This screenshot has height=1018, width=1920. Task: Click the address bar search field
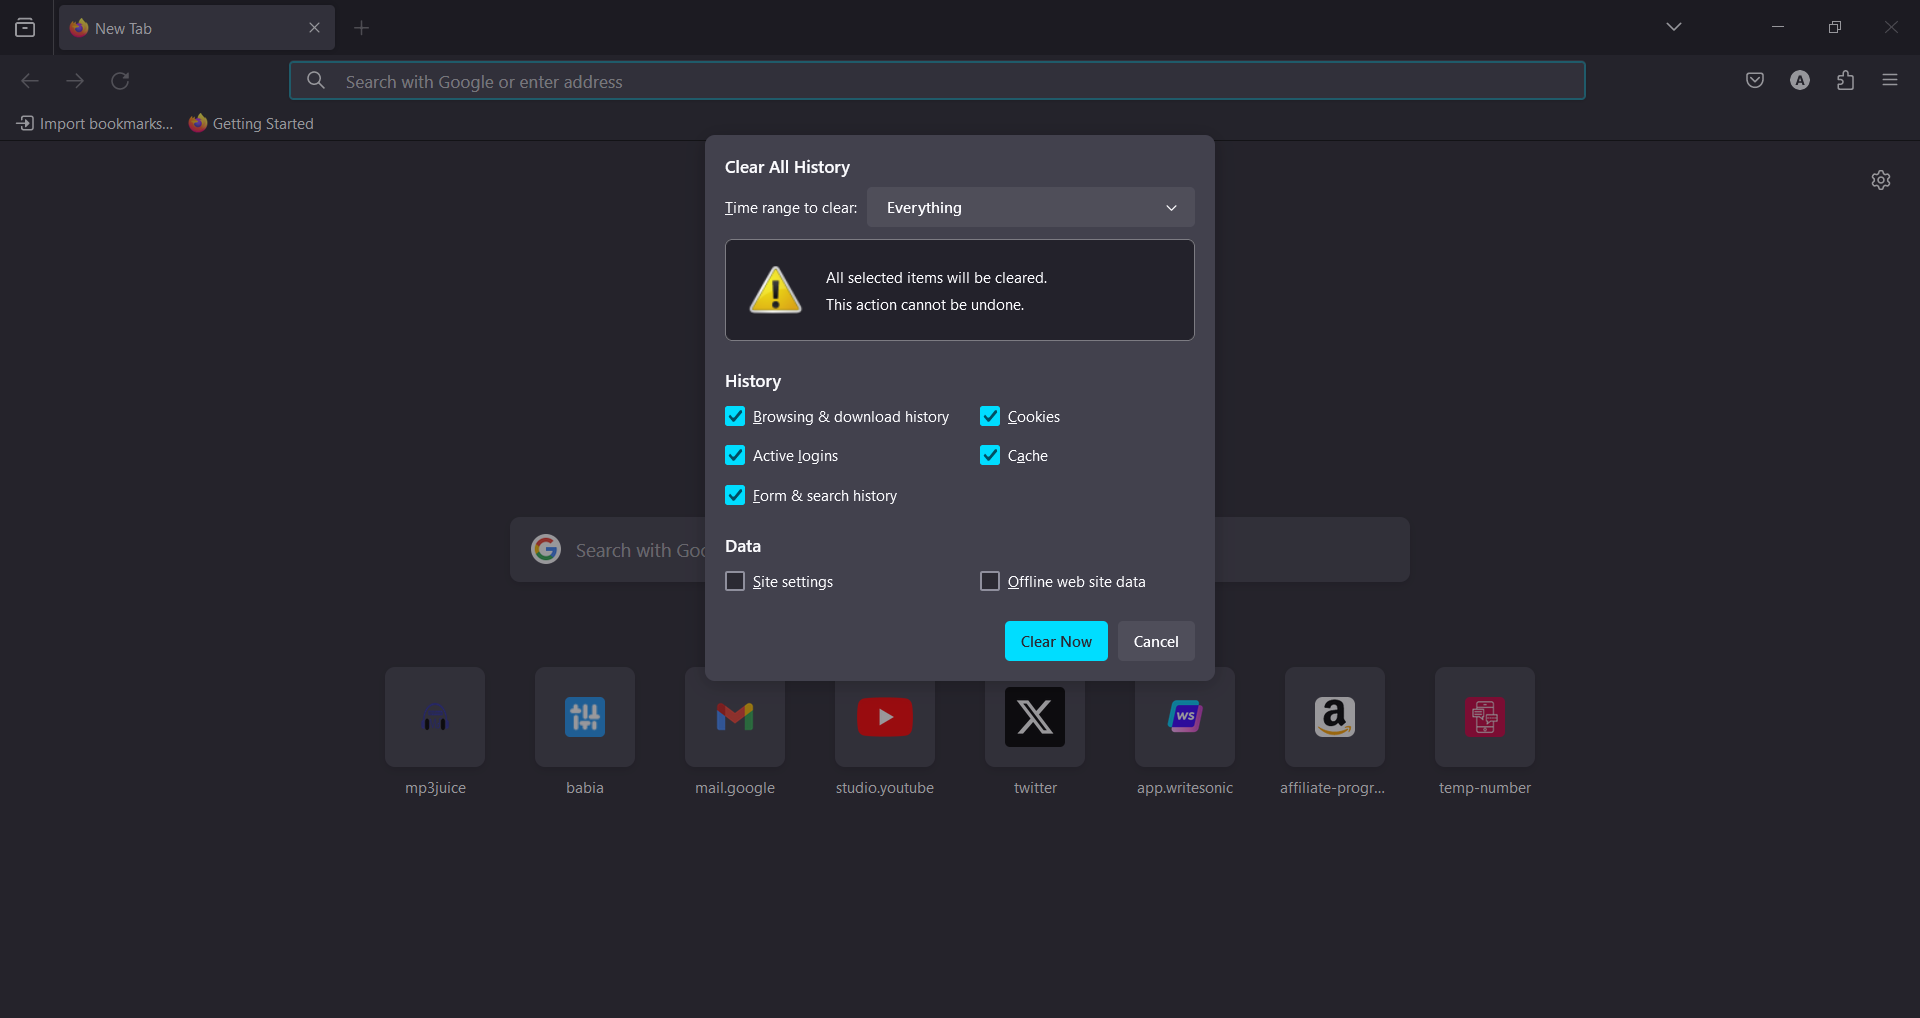pos(937,81)
